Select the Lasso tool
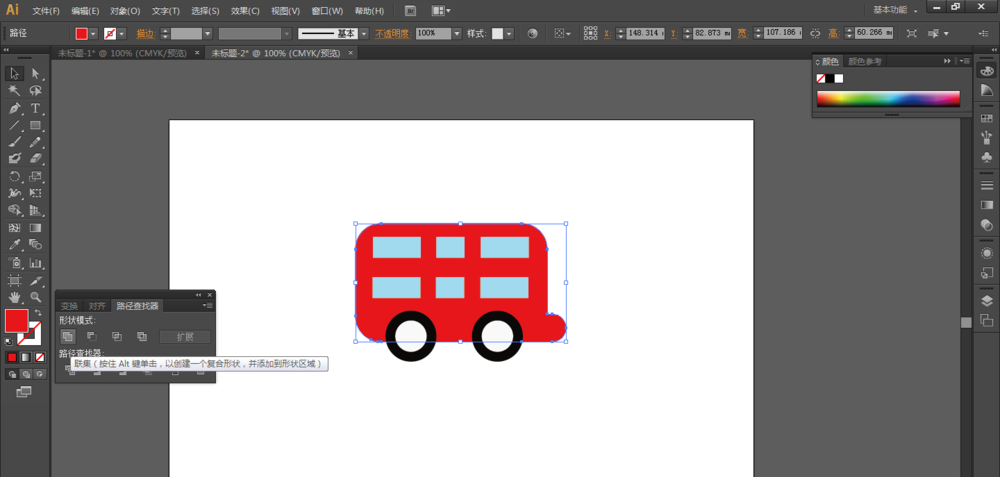 pyautogui.click(x=35, y=91)
